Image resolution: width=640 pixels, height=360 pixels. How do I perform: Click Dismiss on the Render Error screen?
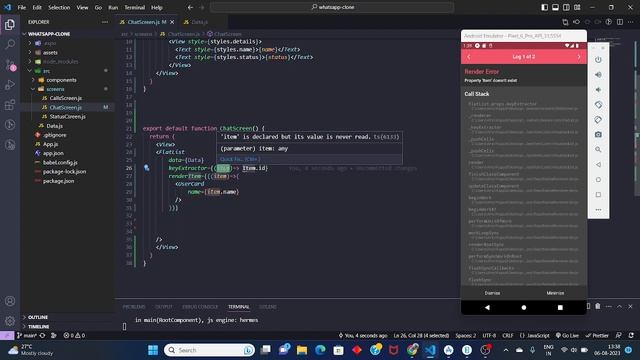click(x=492, y=293)
